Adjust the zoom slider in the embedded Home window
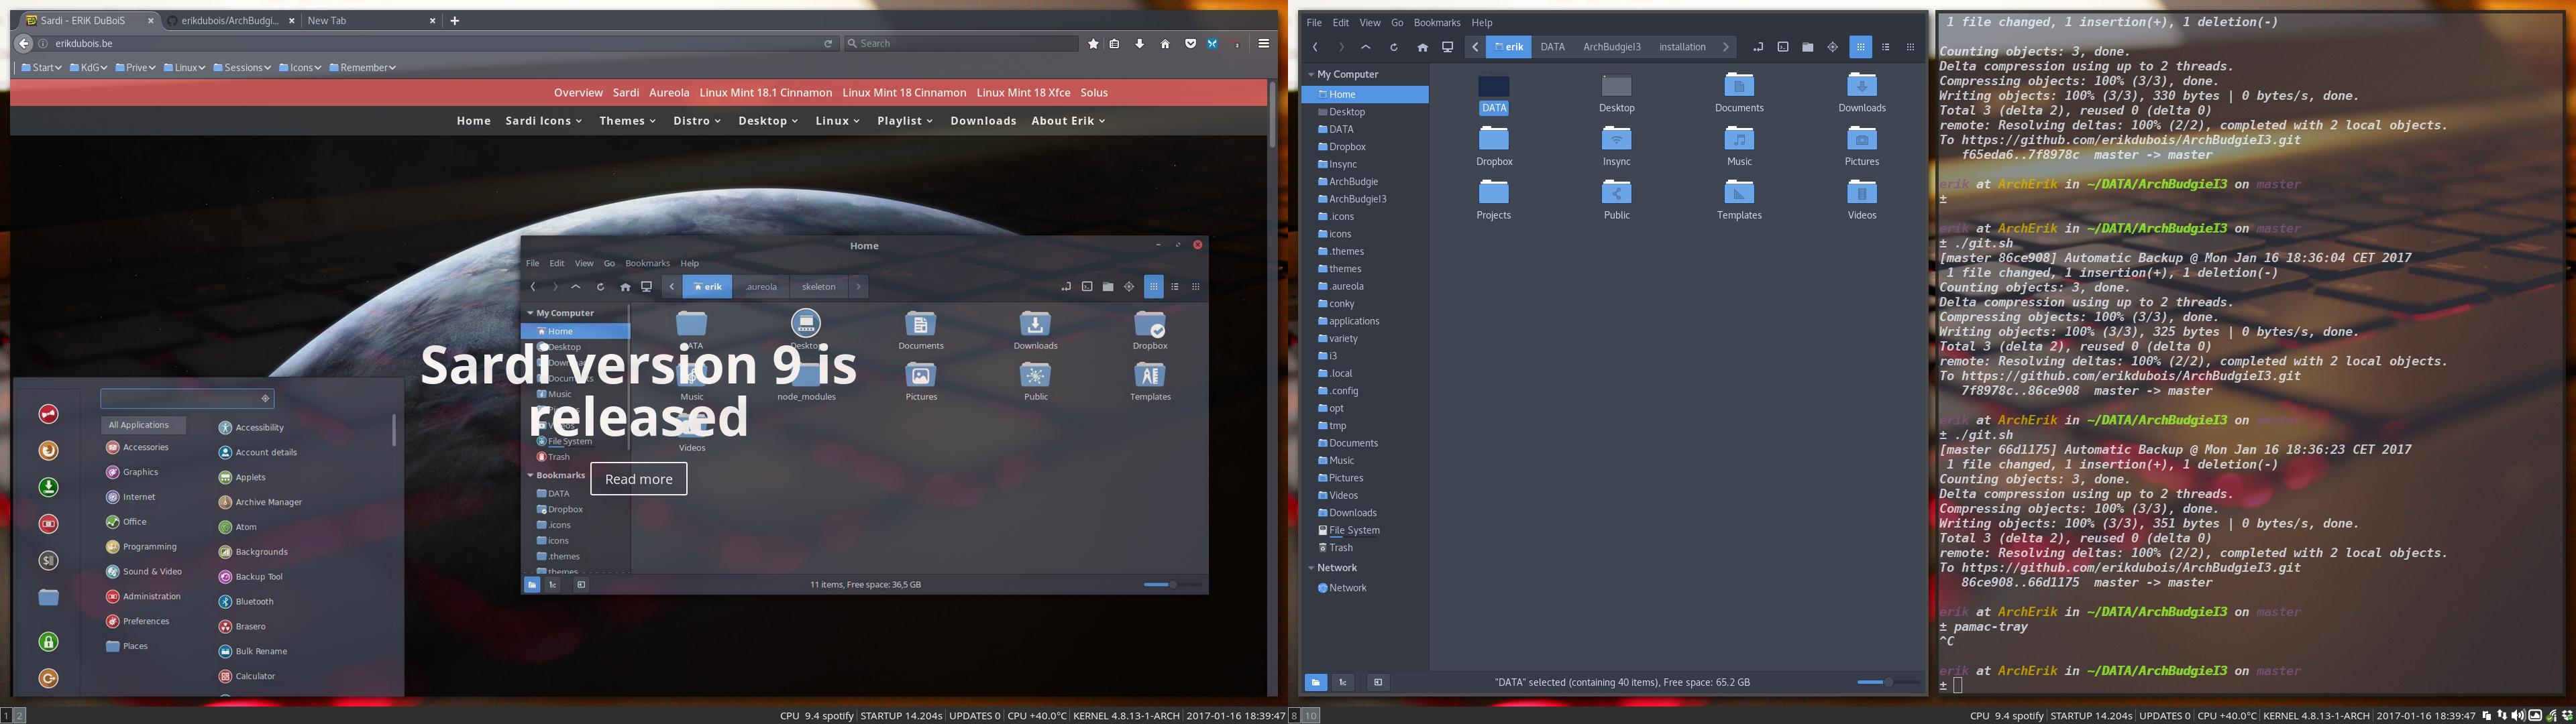This screenshot has width=2576, height=724. pos(1172,585)
